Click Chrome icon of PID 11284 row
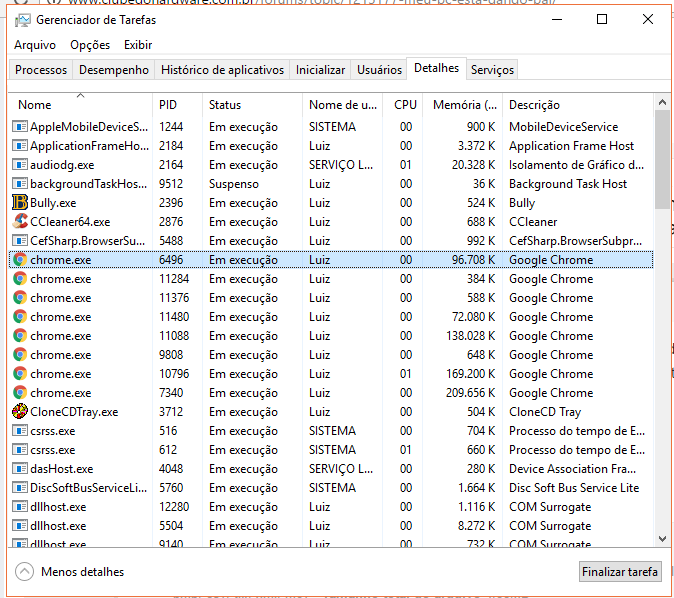 [20, 279]
